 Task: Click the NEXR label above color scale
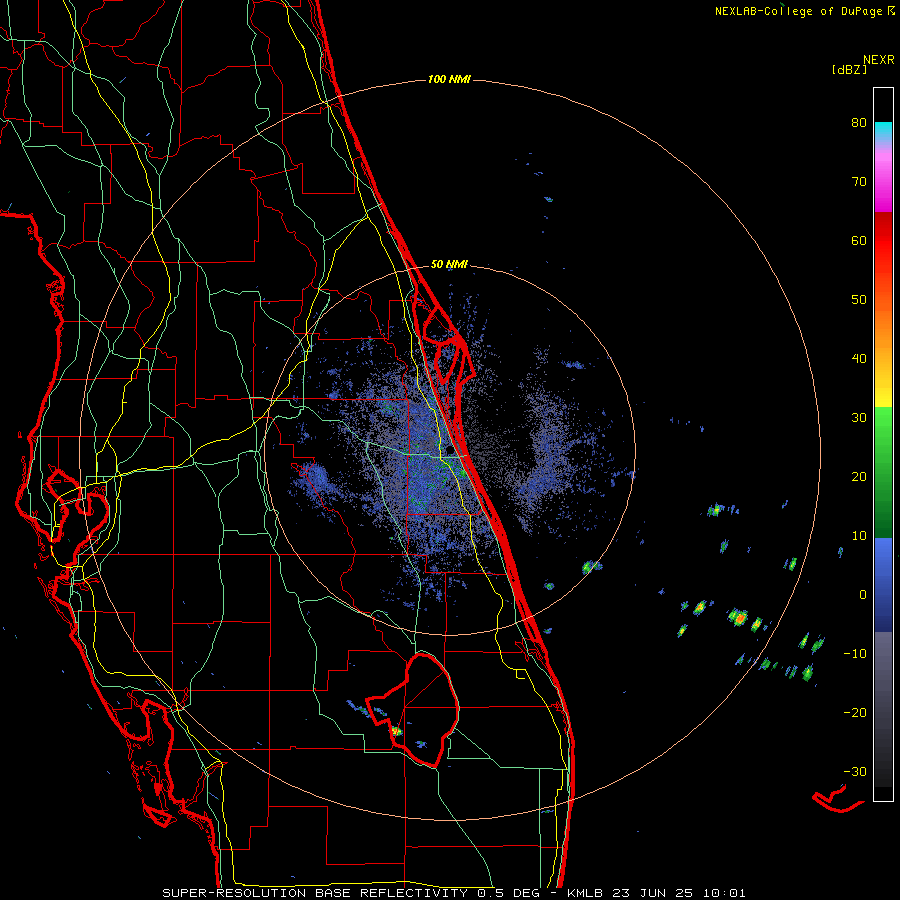click(x=879, y=60)
